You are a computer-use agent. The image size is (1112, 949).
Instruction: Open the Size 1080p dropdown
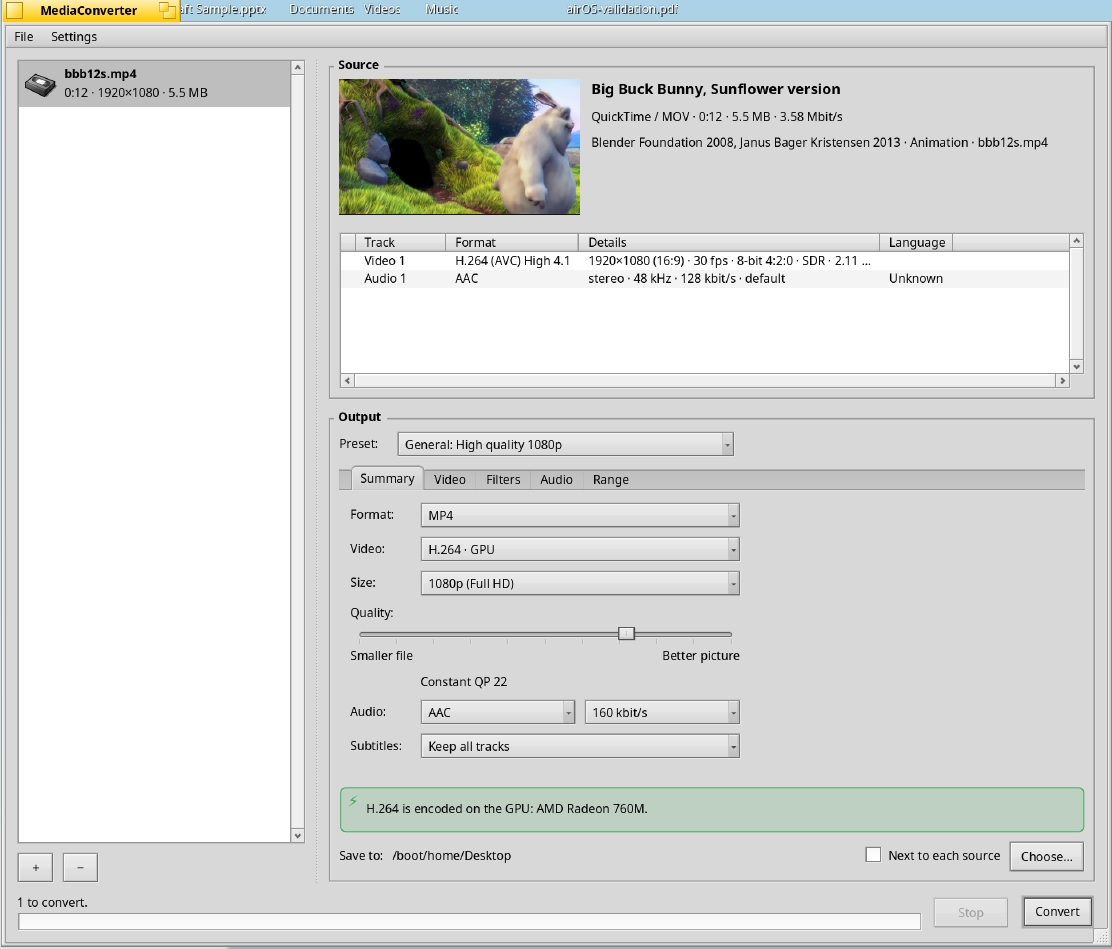click(580, 583)
